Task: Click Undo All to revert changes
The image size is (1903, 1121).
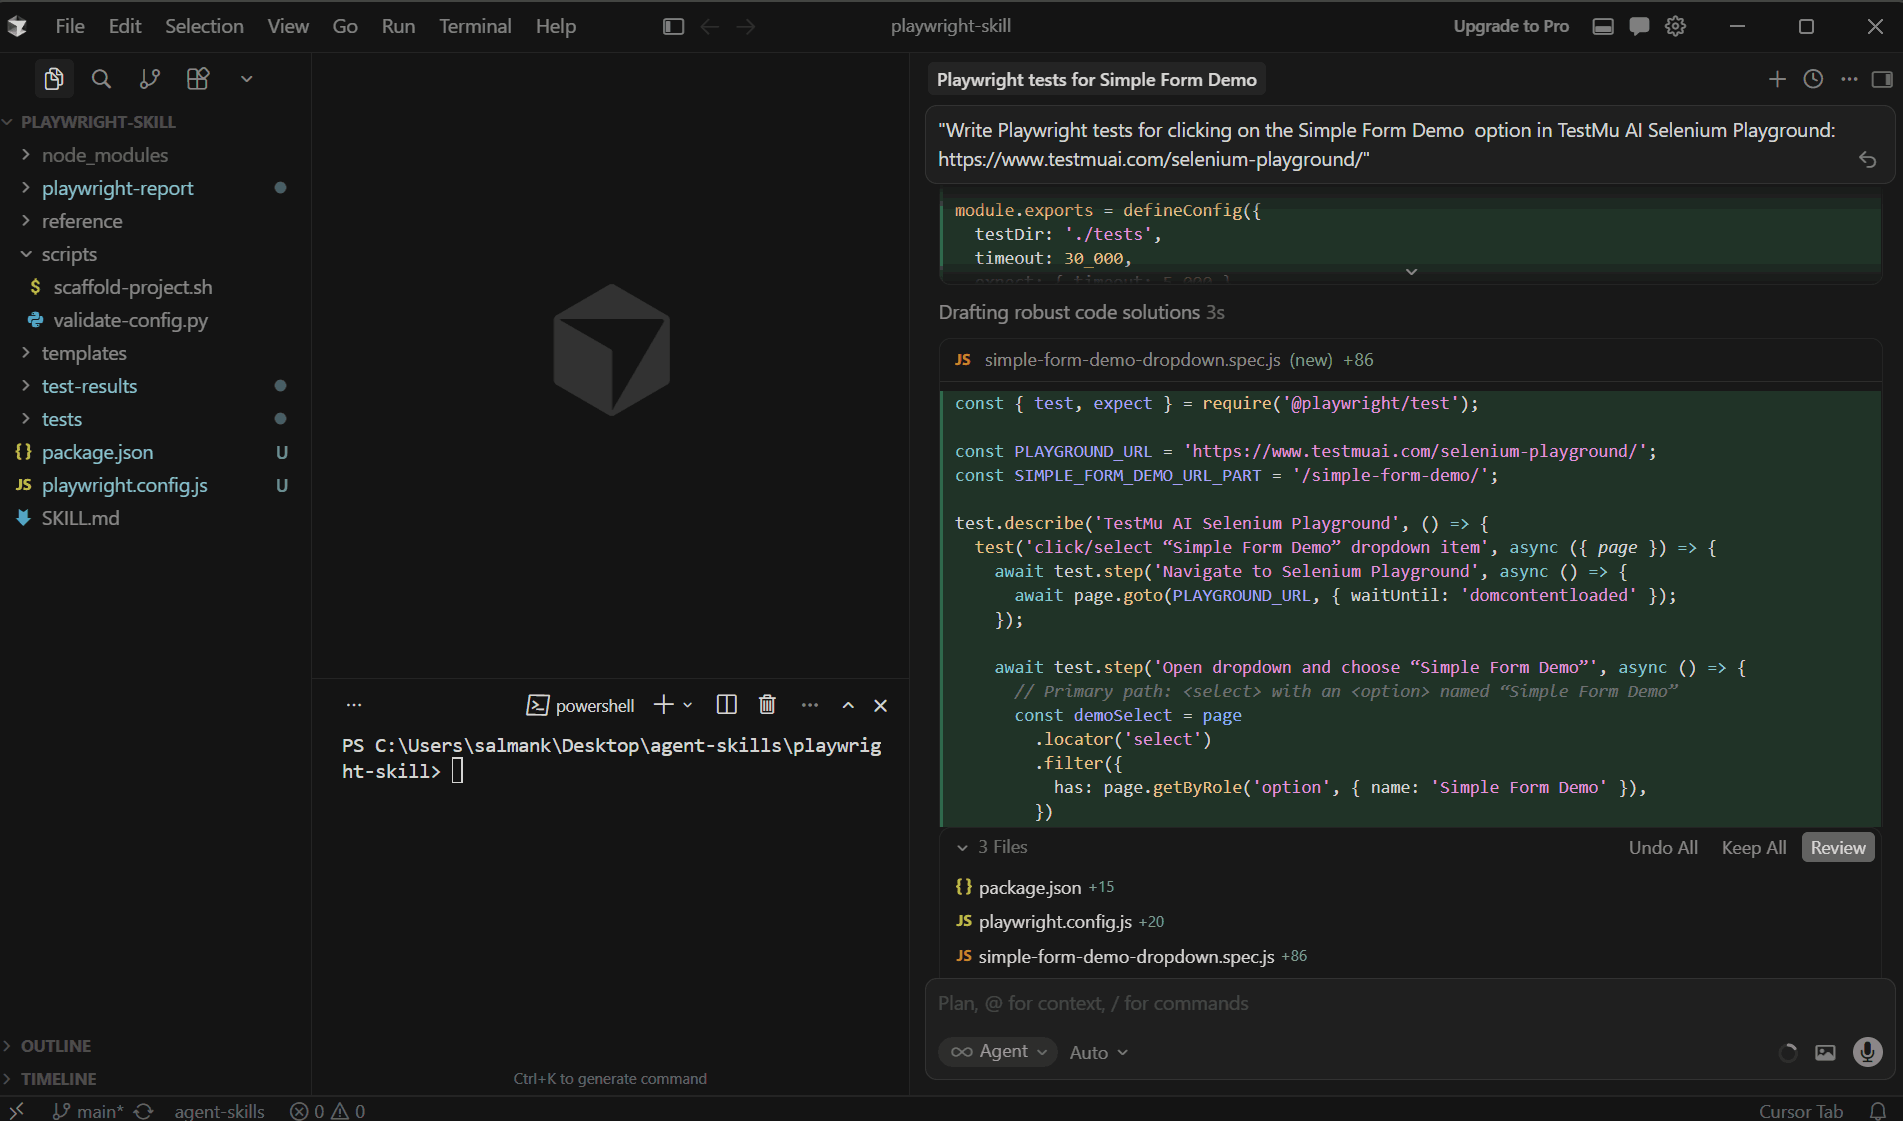Action: (x=1662, y=847)
